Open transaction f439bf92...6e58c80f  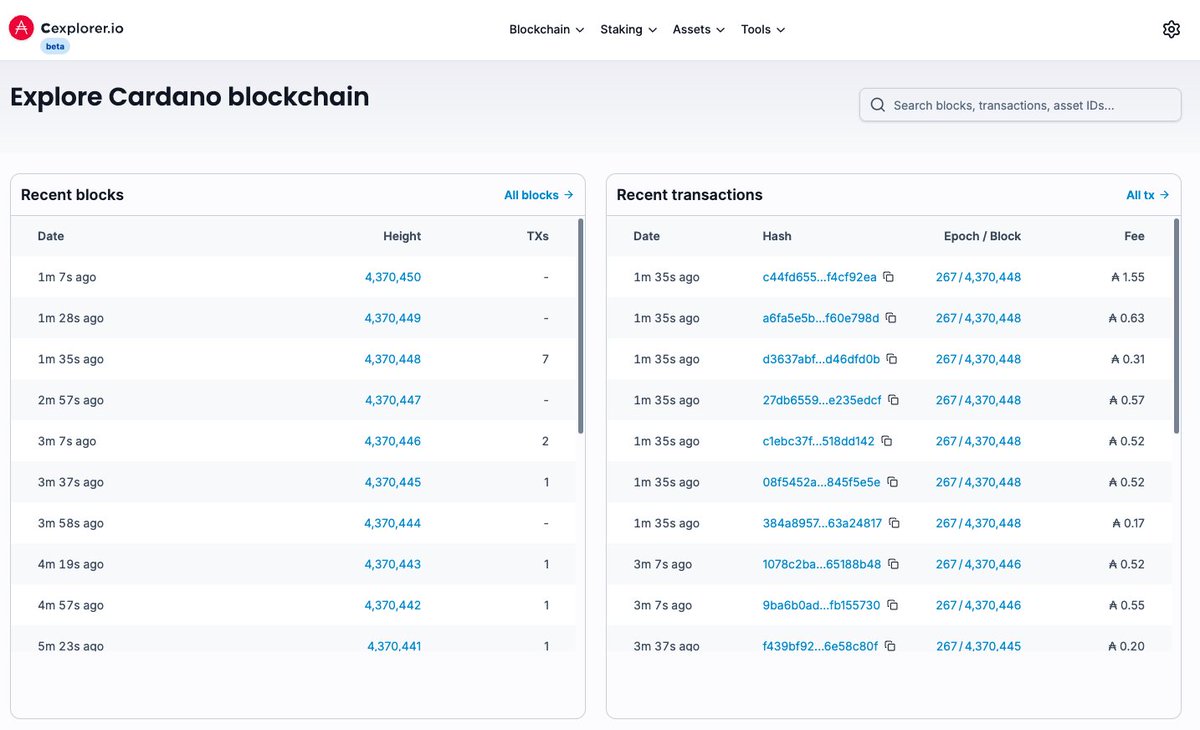(820, 646)
